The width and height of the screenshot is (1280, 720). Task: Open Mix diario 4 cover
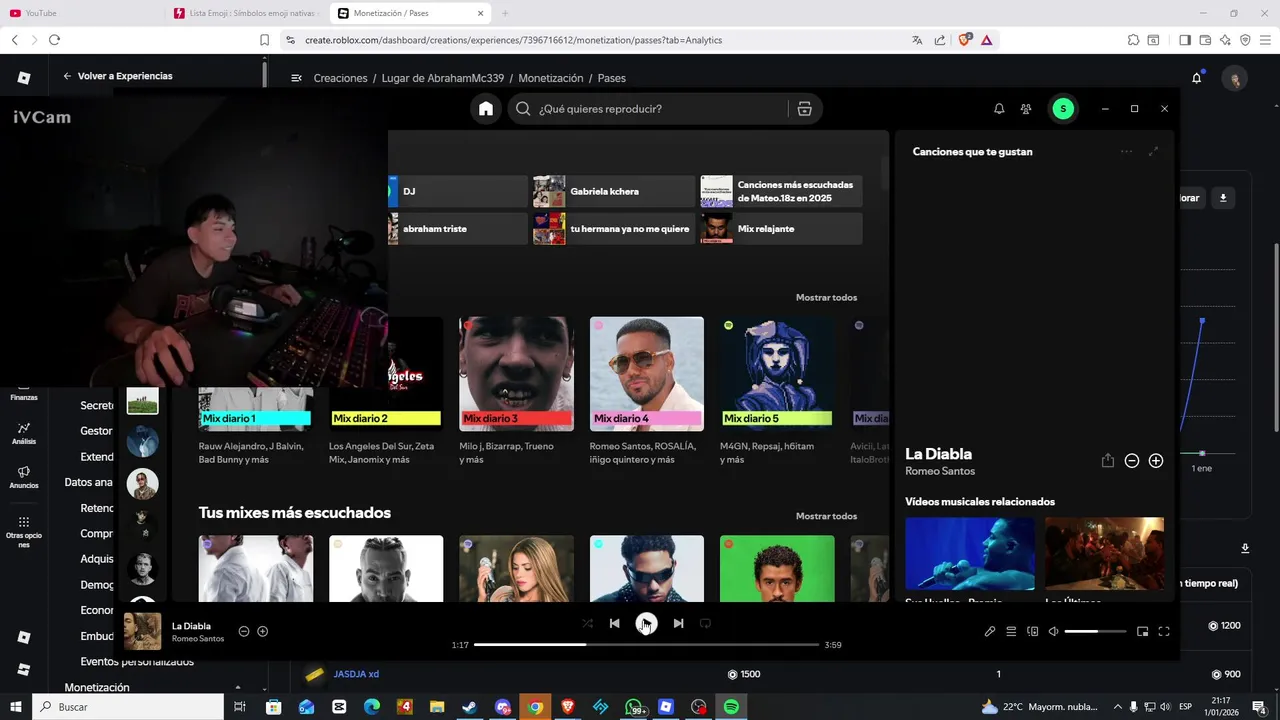[647, 374]
